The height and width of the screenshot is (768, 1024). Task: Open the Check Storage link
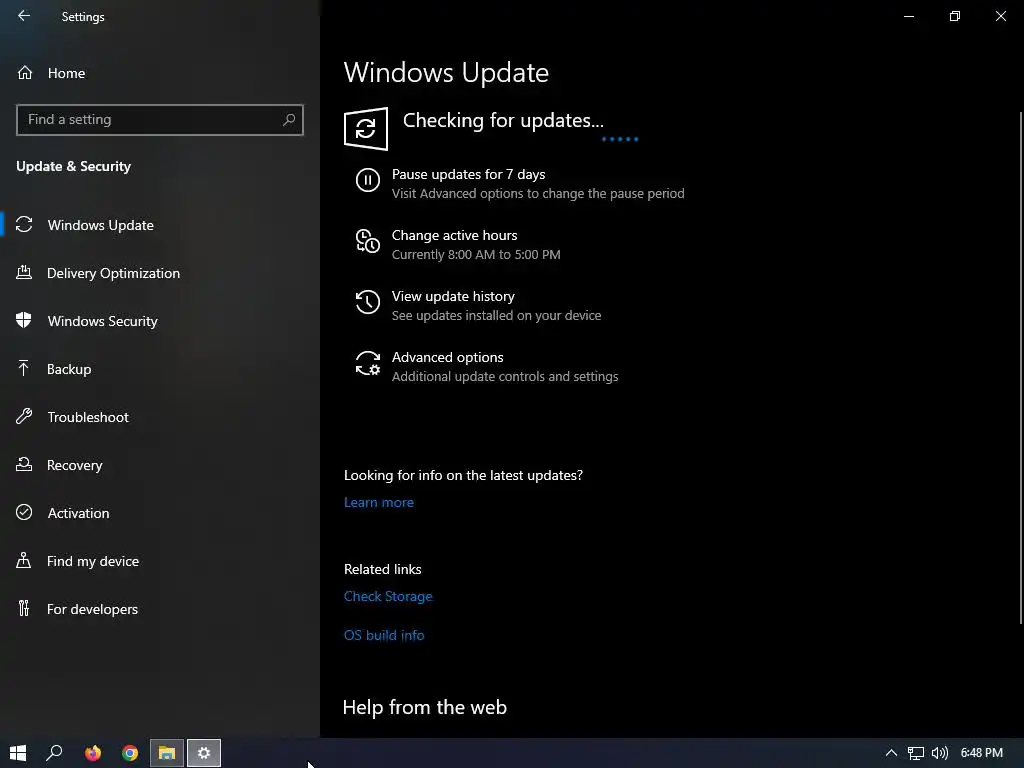pos(388,596)
